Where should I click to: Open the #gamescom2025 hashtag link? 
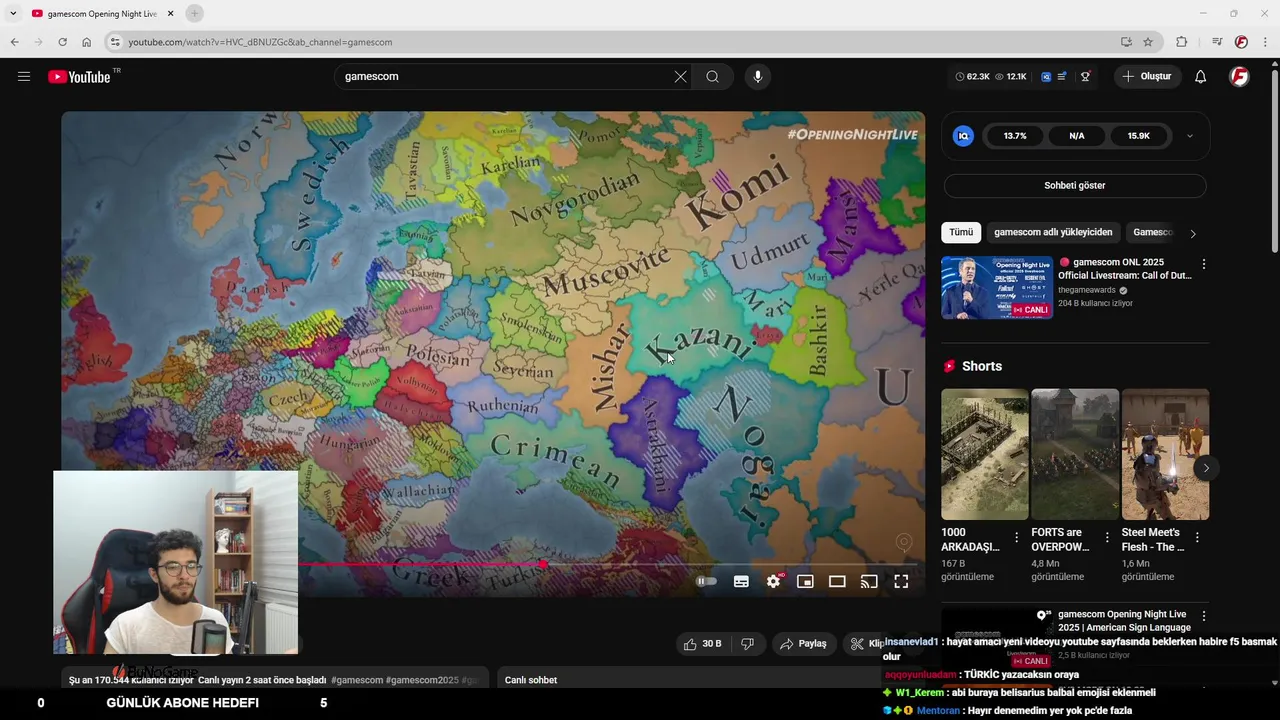[x=422, y=680]
